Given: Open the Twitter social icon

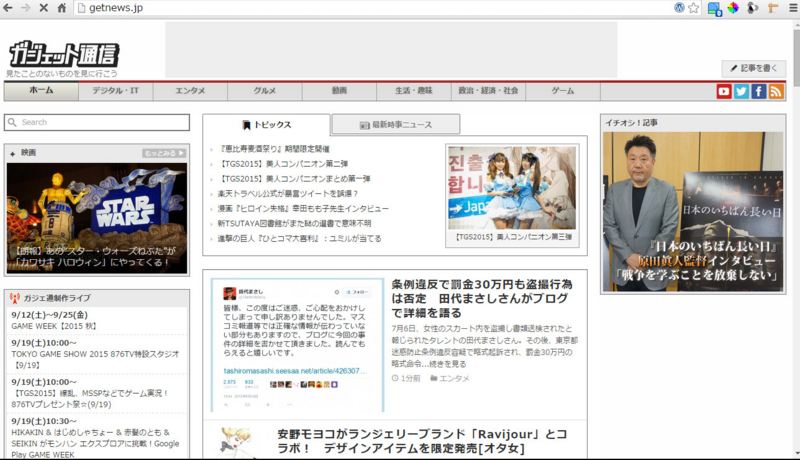Looking at the screenshot, I should (741, 91).
